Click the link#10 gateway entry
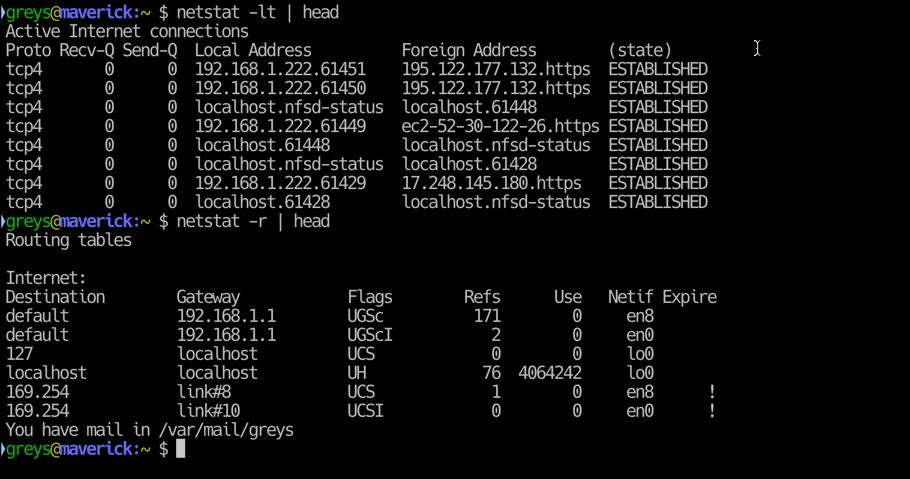 click(208, 411)
